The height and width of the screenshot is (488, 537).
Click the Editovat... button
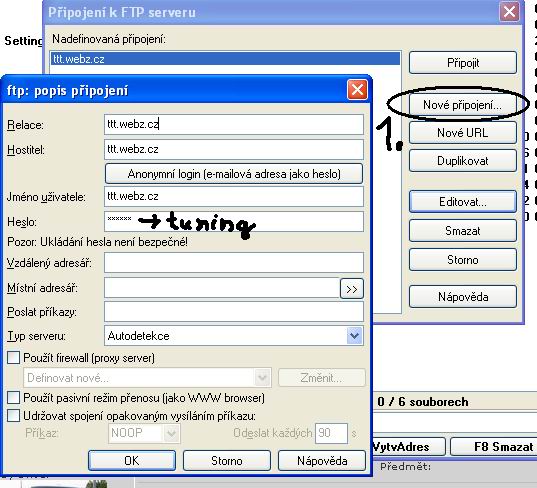[x=463, y=202]
